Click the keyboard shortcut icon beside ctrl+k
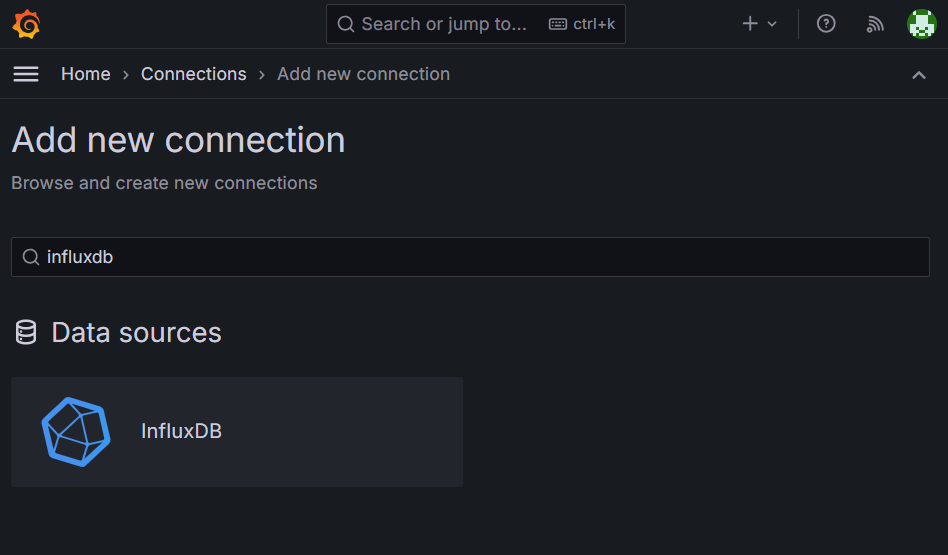 pos(557,24)
